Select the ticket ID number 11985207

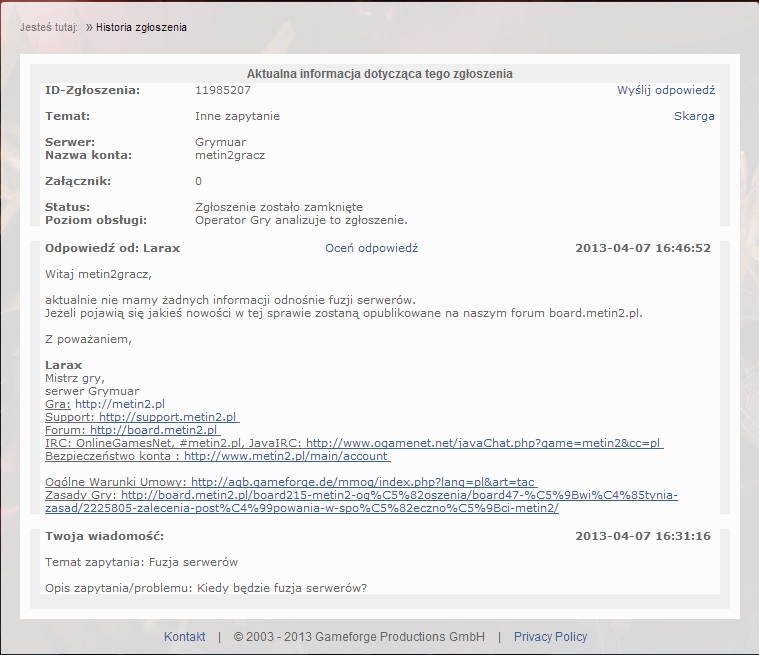coord(223,91)
